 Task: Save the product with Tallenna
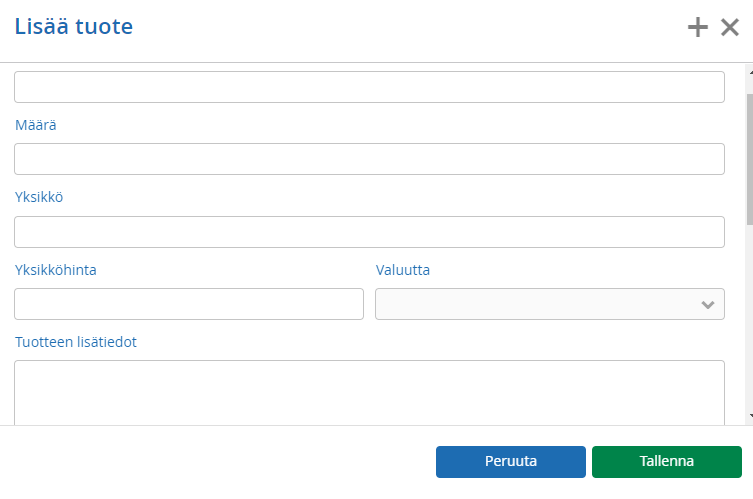click(x=667, y=462)
